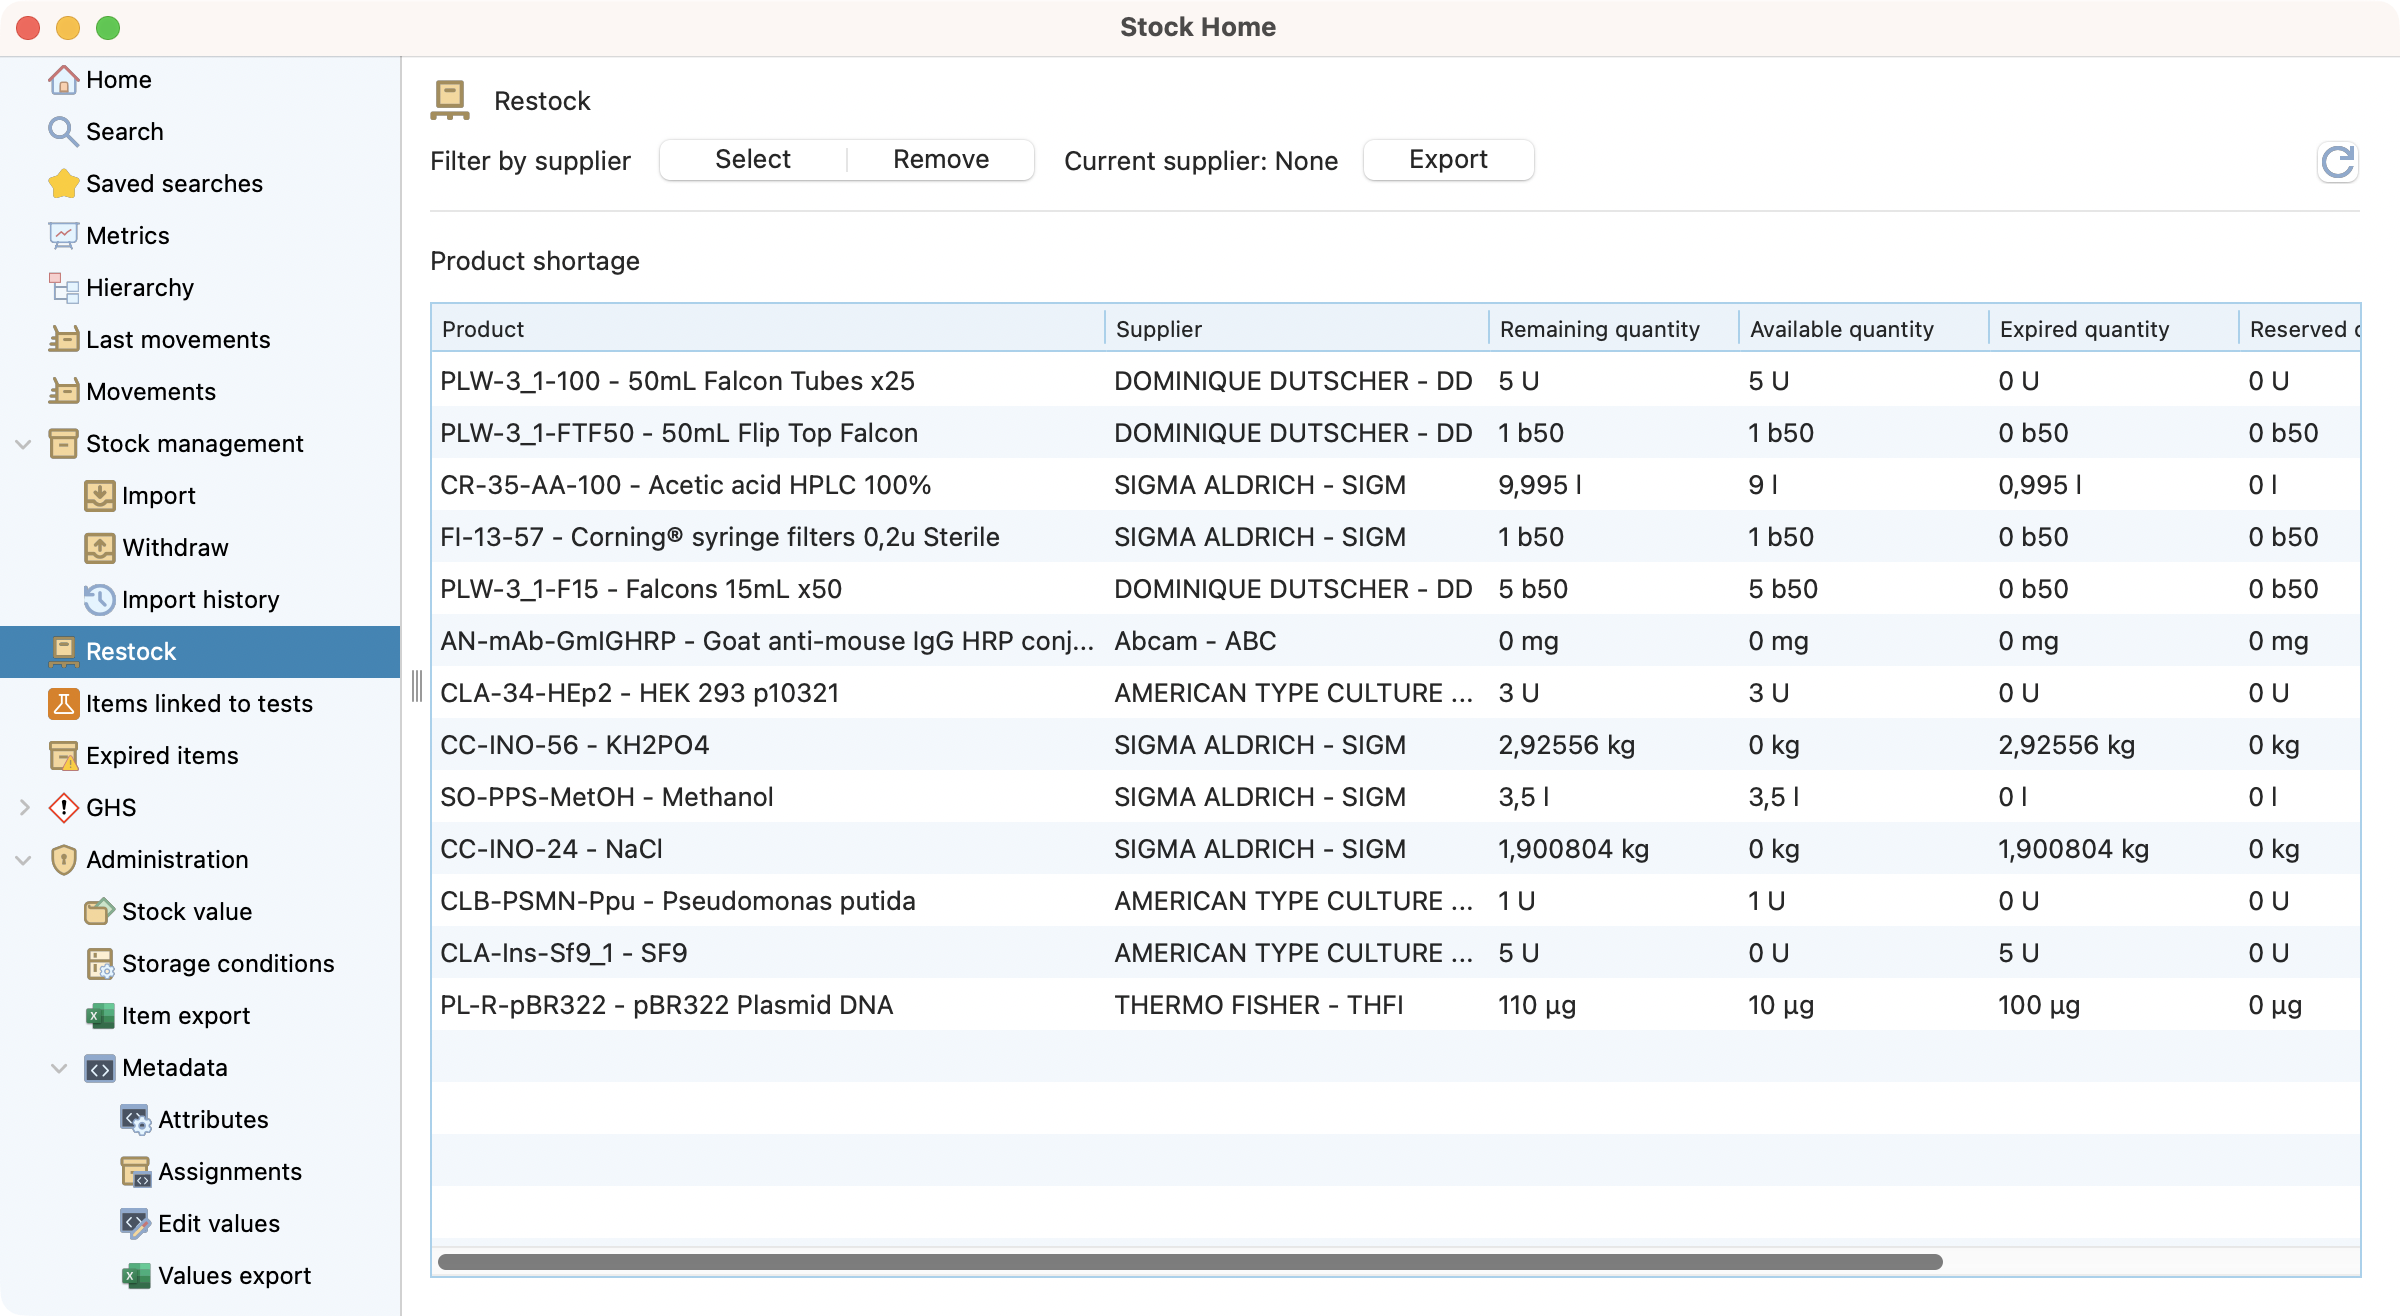Click the Hierarchy tree icon
This screenshot has width=2400, height=1316.
click(63, 288)
